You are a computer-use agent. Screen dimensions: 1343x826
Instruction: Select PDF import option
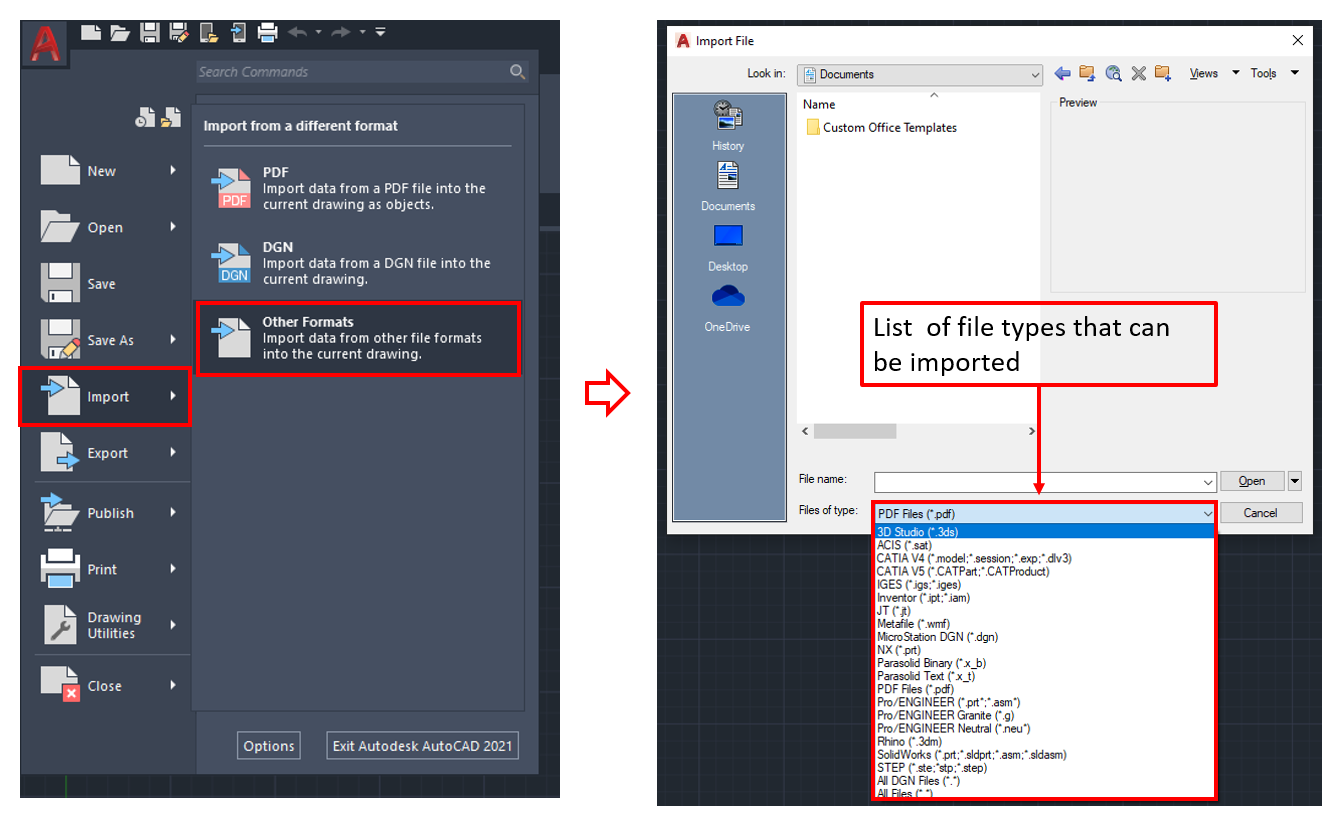(359, 188)
